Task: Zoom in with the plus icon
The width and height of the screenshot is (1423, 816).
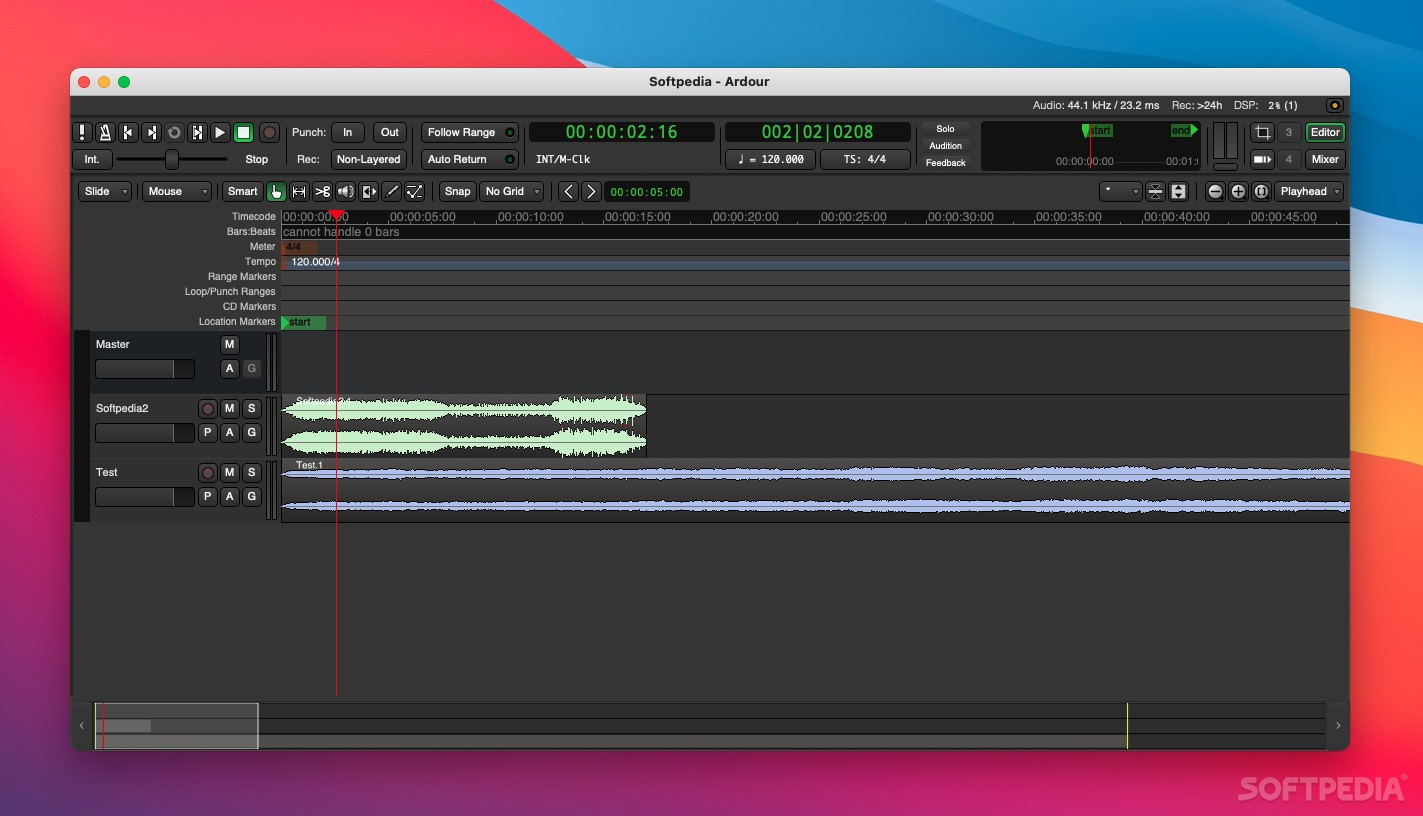Action: tap(1238, 191)
